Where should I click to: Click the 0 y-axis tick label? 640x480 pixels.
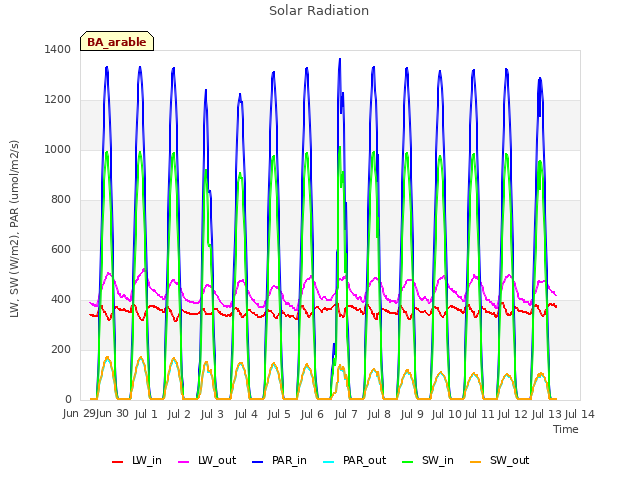pyautogui.click(x=68, y=400)
